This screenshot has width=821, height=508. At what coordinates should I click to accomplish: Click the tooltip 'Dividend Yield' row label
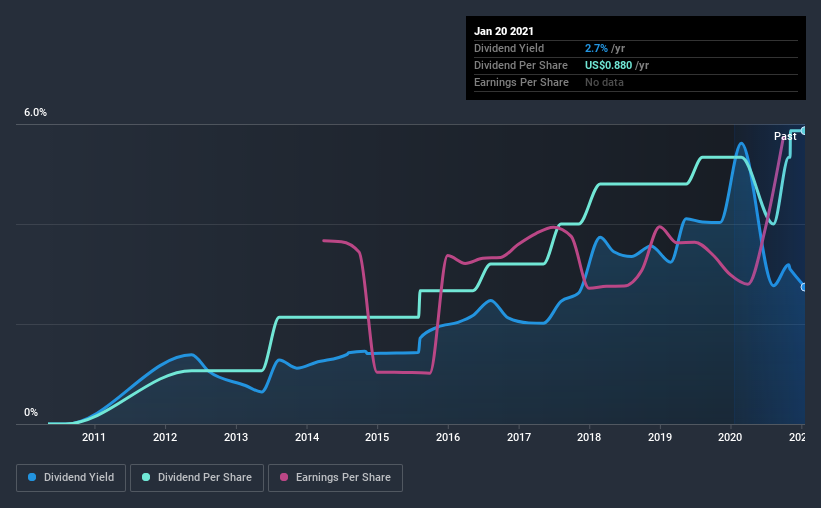coord(509,48)
